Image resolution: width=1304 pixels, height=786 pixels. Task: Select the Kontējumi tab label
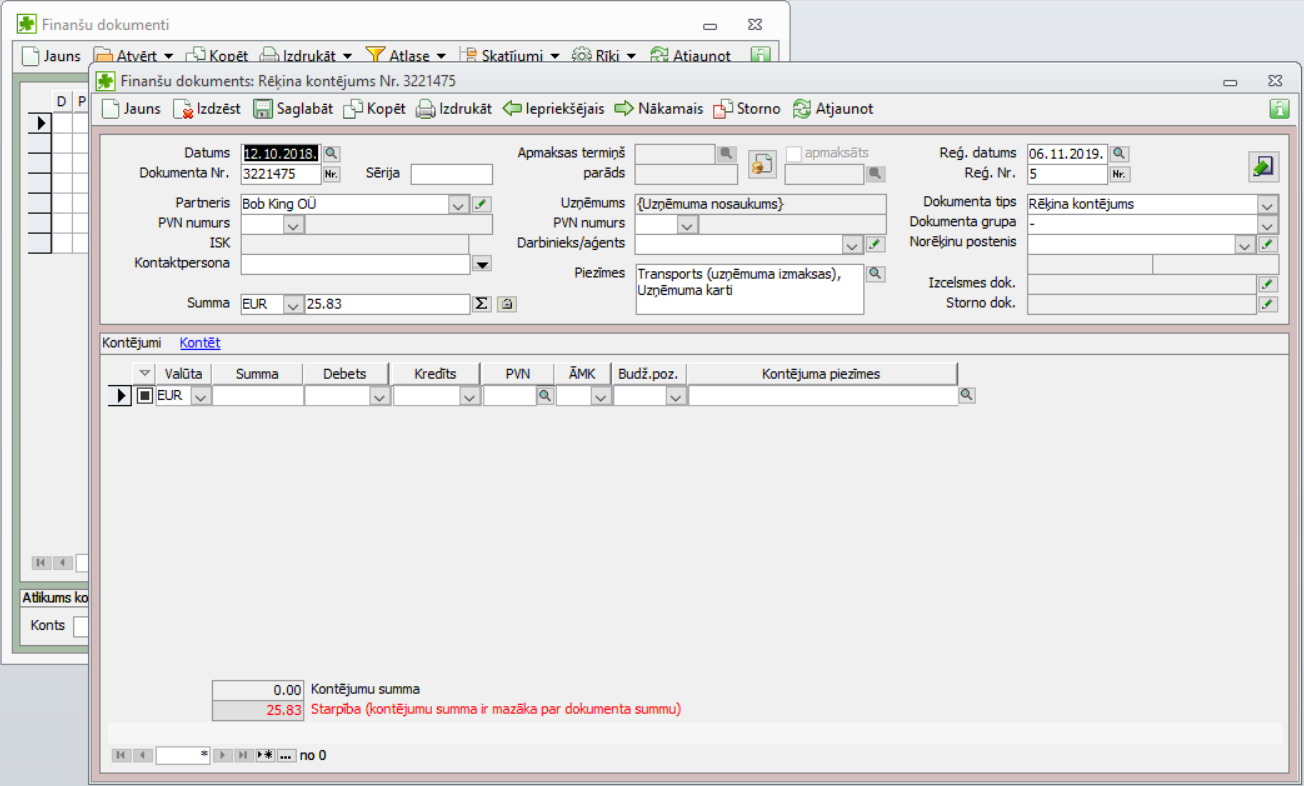pyautogui.click(x=132, y=342)
